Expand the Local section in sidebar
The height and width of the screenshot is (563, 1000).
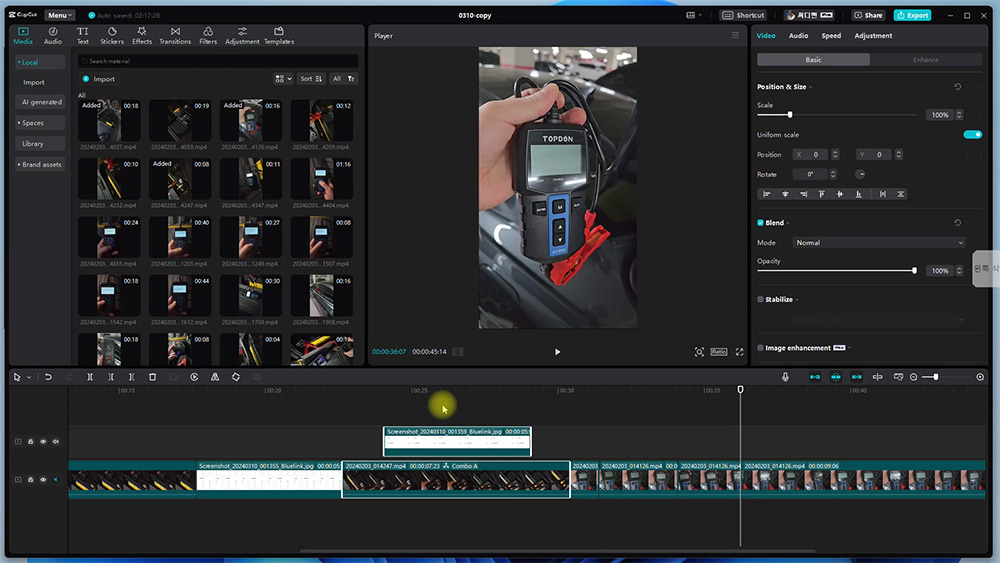(40, 62)
